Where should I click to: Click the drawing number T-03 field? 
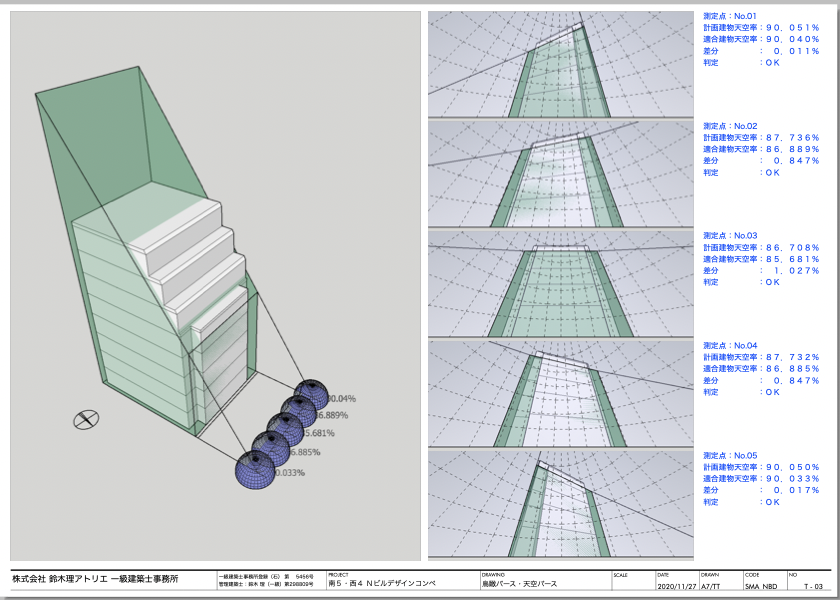click(811, 586)
